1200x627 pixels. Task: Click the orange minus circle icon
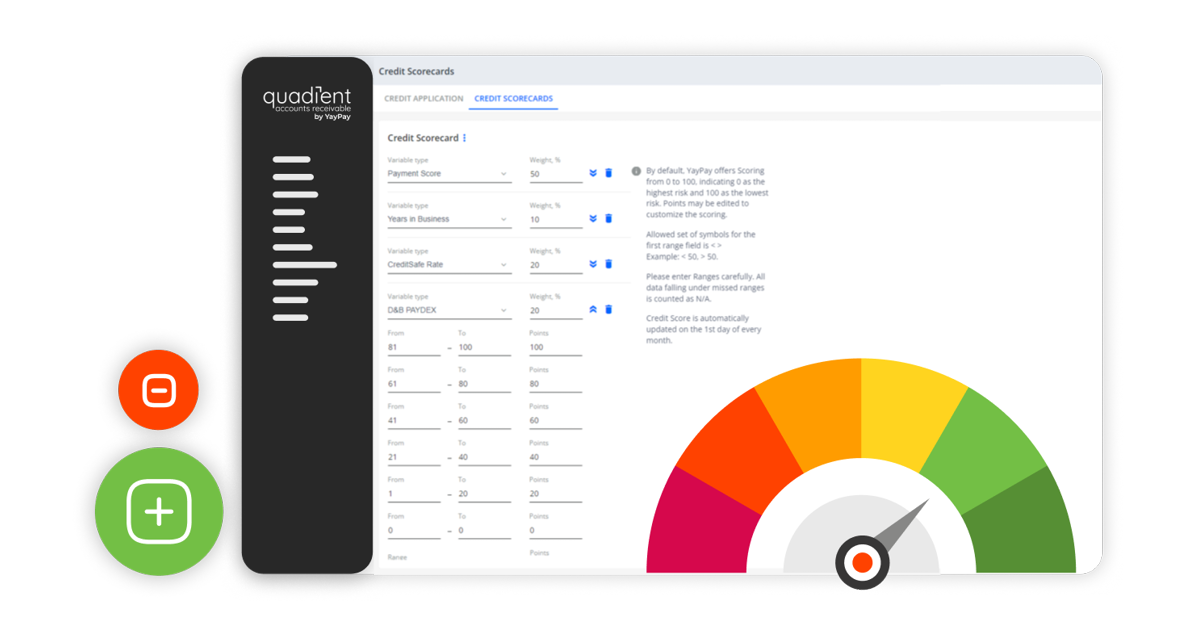[158, 390]
